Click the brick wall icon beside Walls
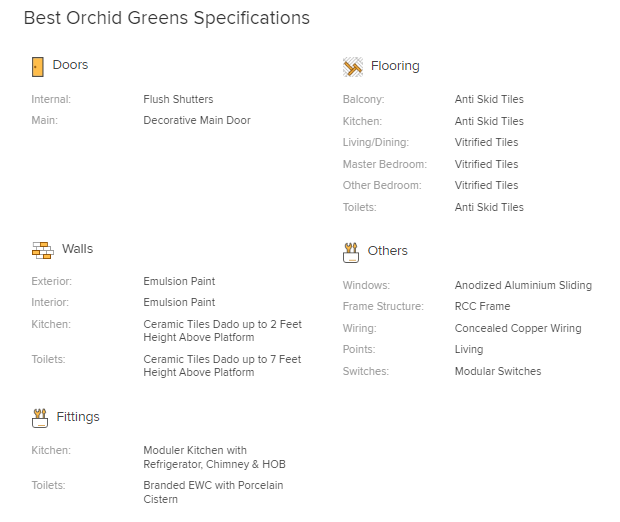 43,250
